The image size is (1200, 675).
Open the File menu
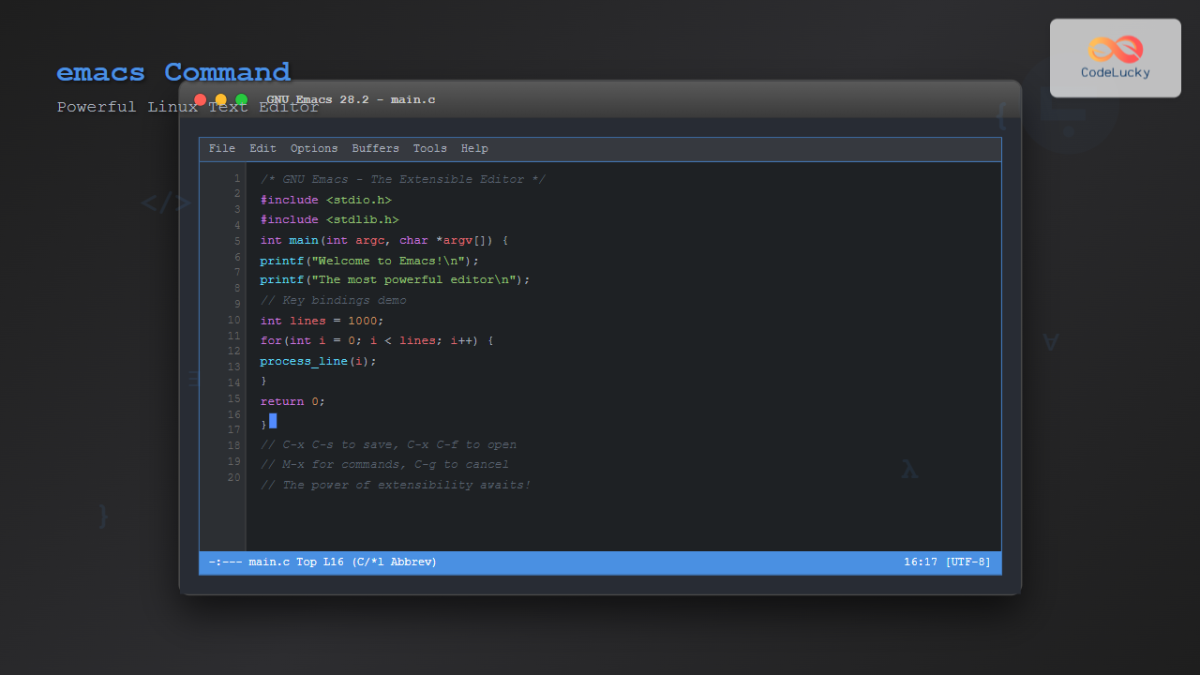(221, 148)
